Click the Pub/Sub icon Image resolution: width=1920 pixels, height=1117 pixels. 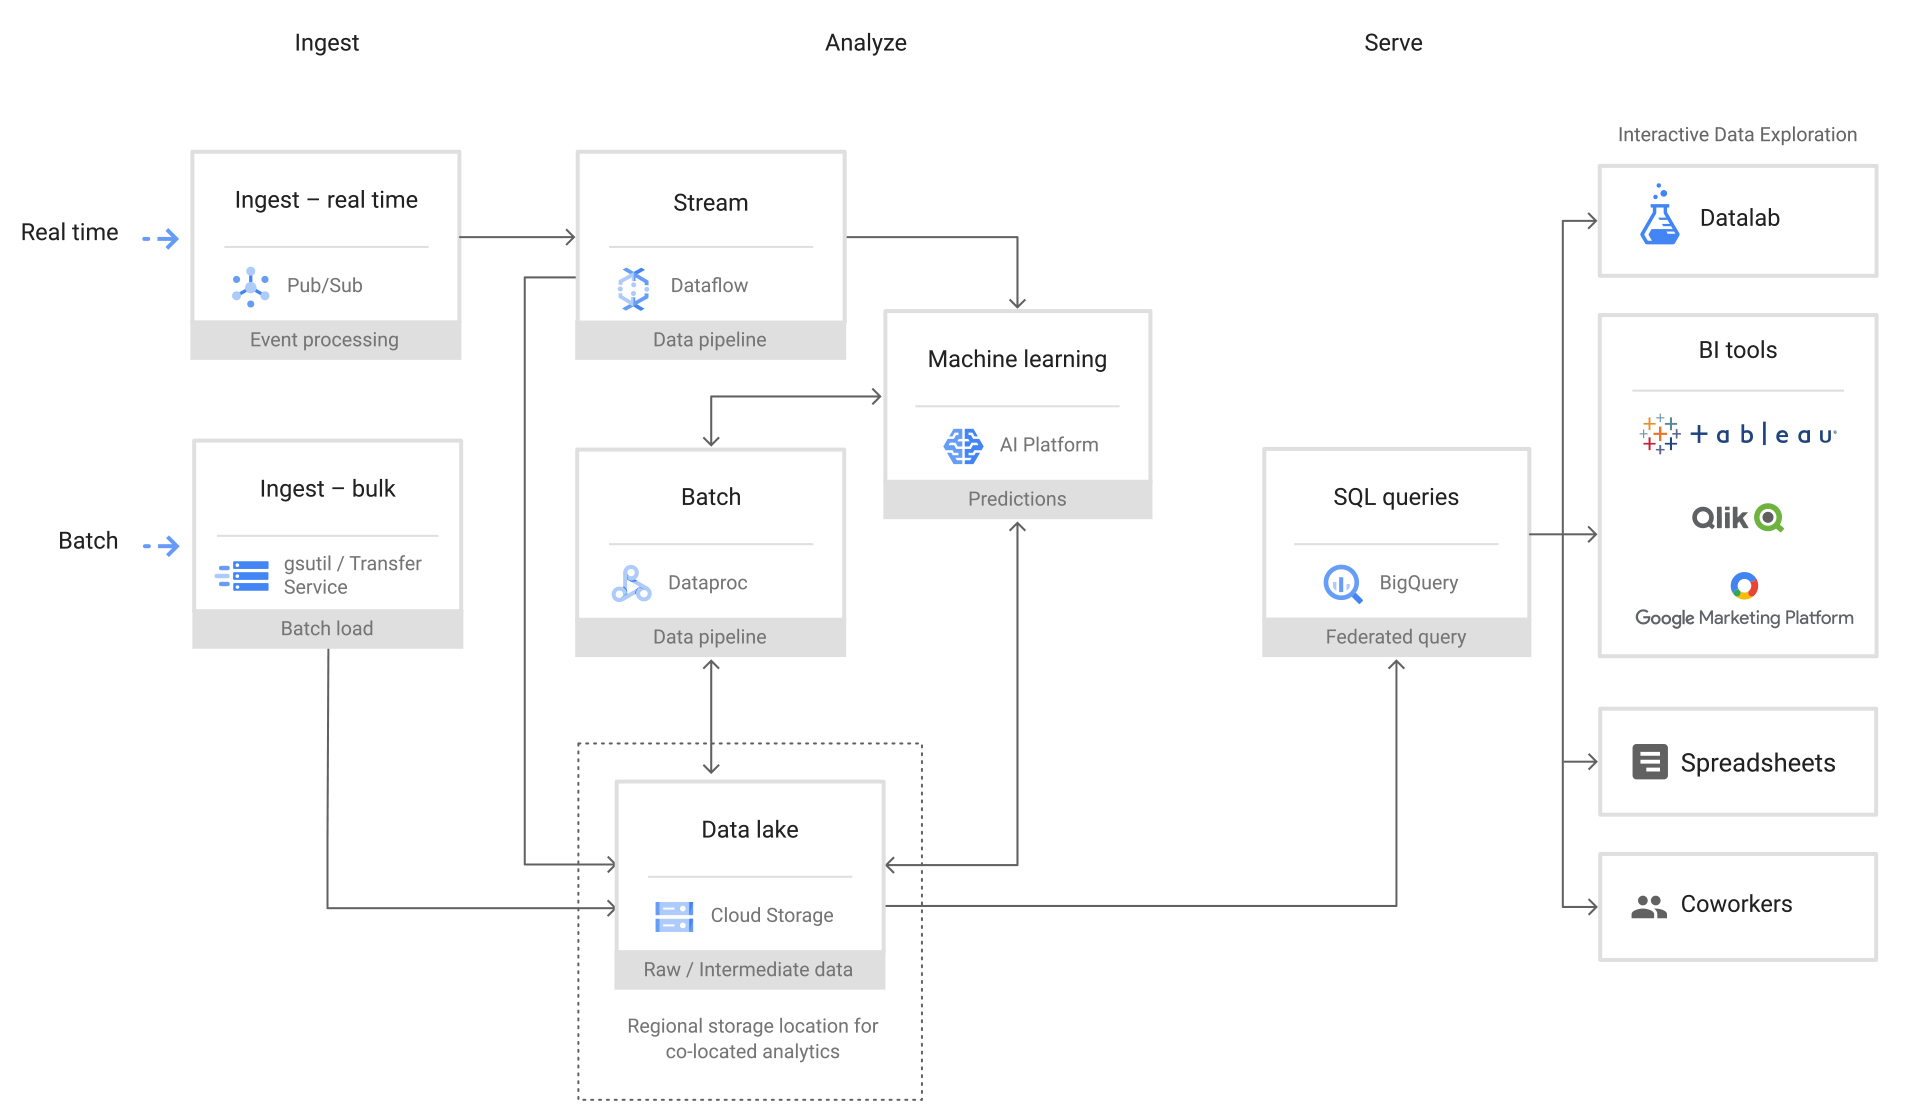click(251, 286)
